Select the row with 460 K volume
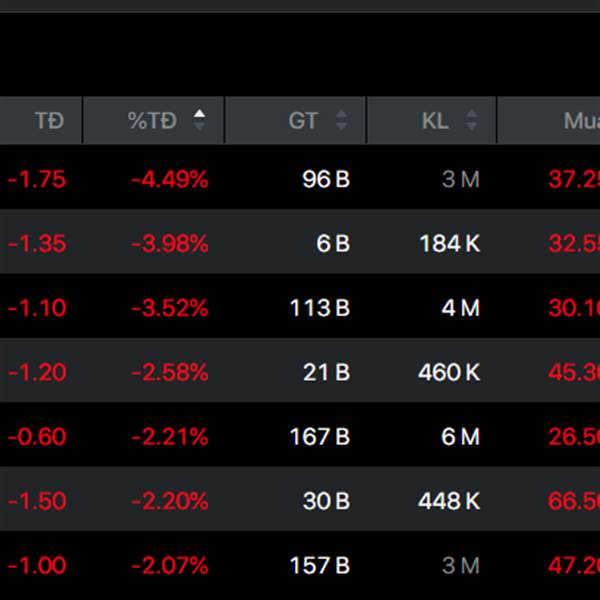Viewport: 600px width, 600px height. tap(300, 372)
